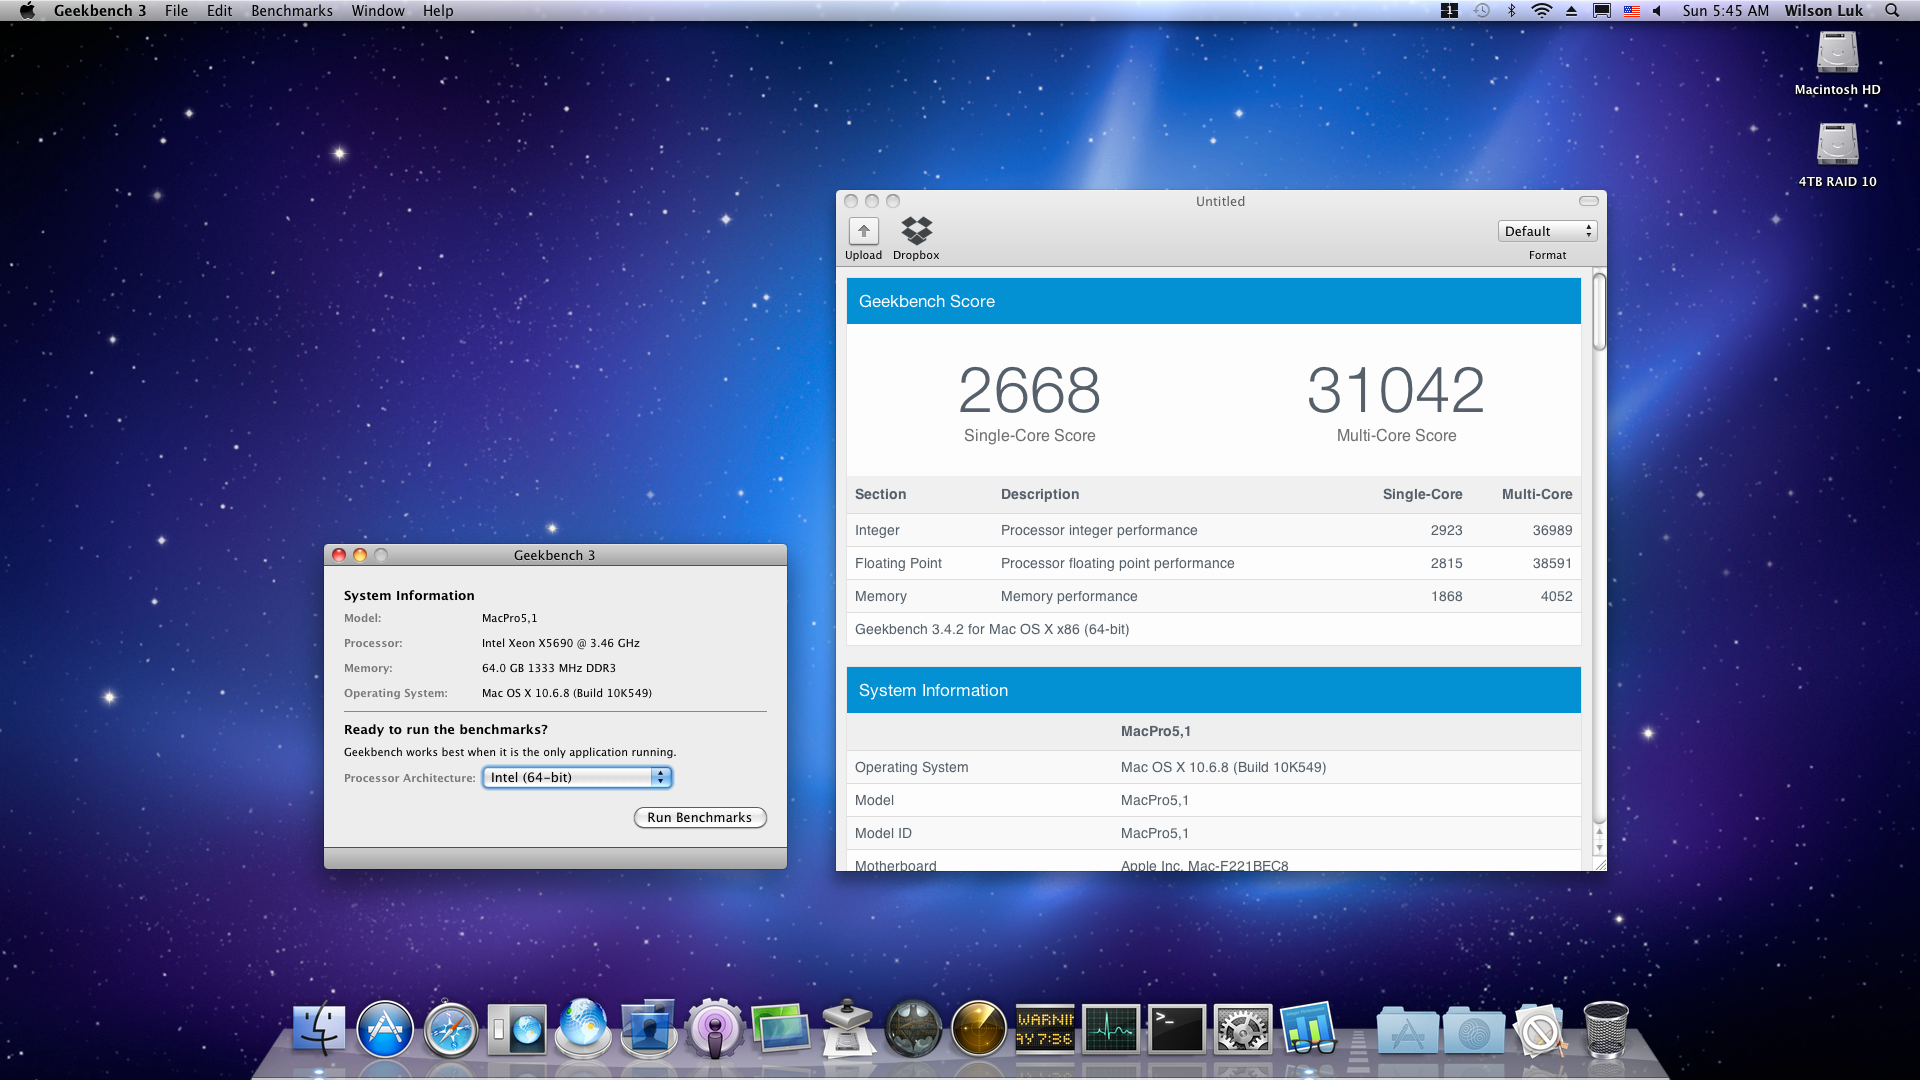Click the Processor value Intel Xeon X5690
1920x1080 pixels.
[560, 643]
